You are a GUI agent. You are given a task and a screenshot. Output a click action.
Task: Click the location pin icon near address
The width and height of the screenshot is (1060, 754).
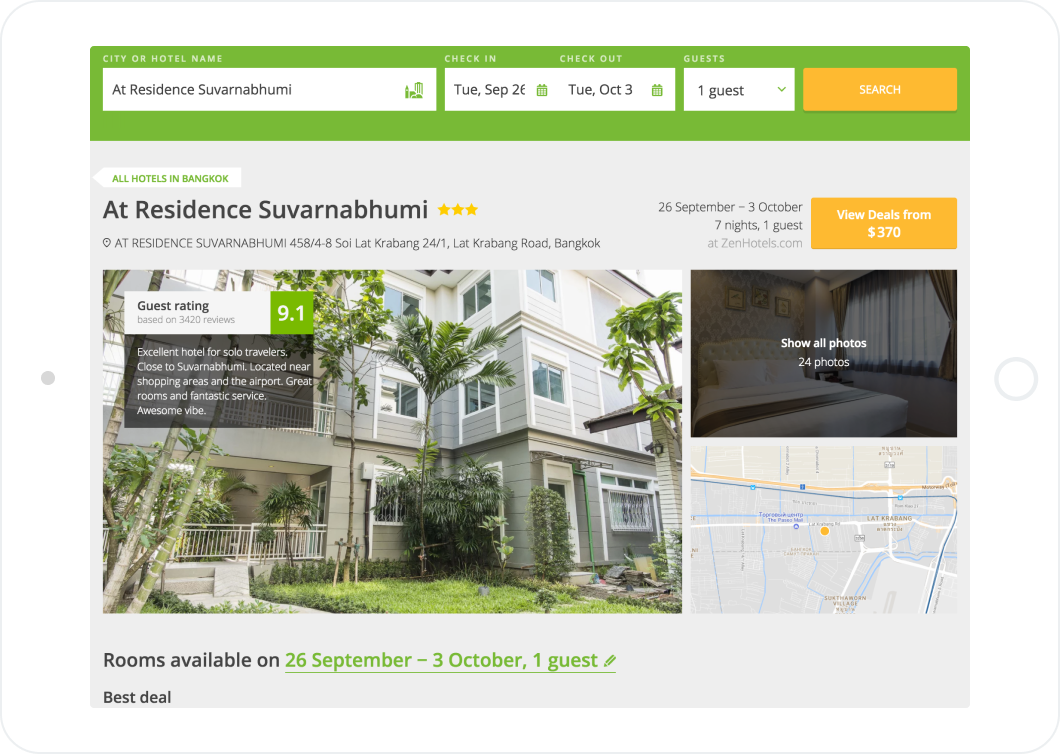[x=107, y=243]
